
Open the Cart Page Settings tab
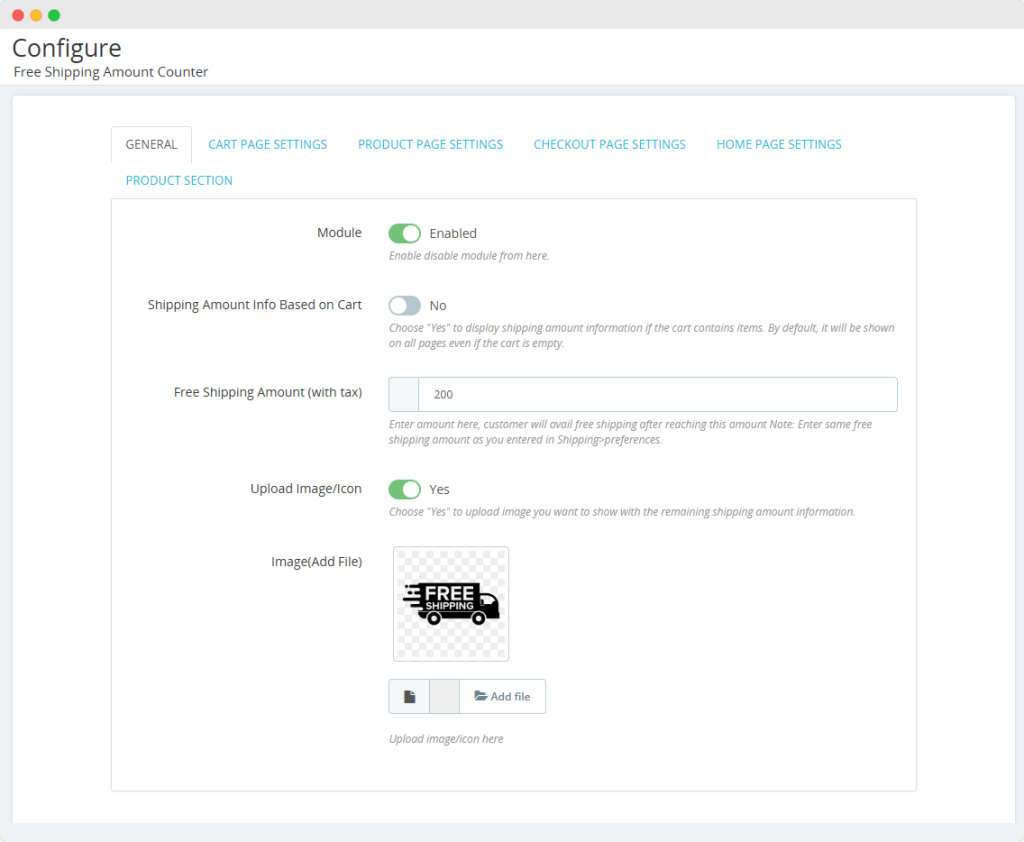click(267, 144)
